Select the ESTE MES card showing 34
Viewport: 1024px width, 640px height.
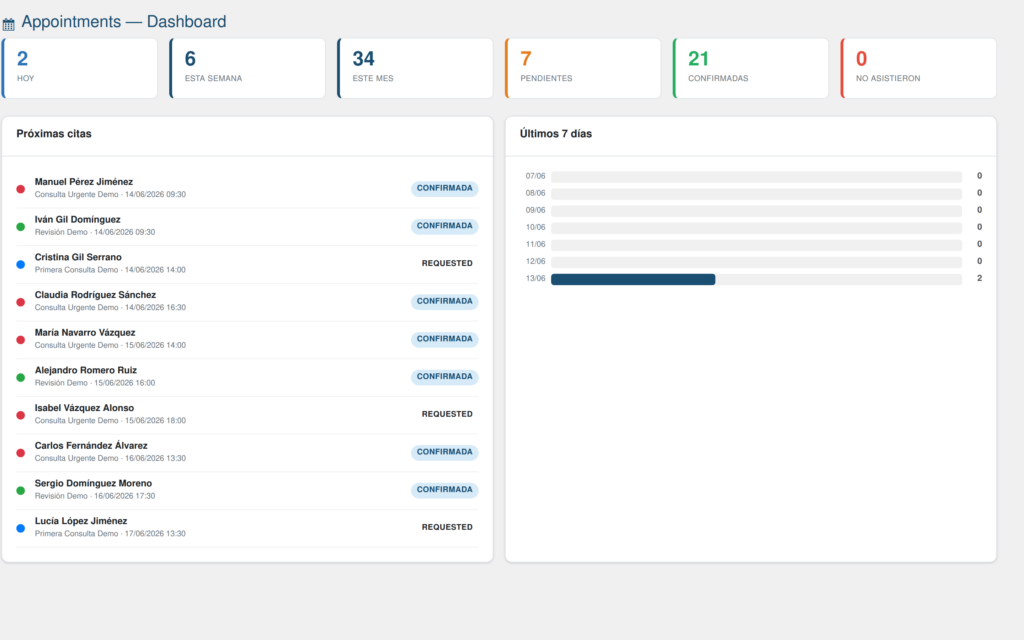coord(415,68)
